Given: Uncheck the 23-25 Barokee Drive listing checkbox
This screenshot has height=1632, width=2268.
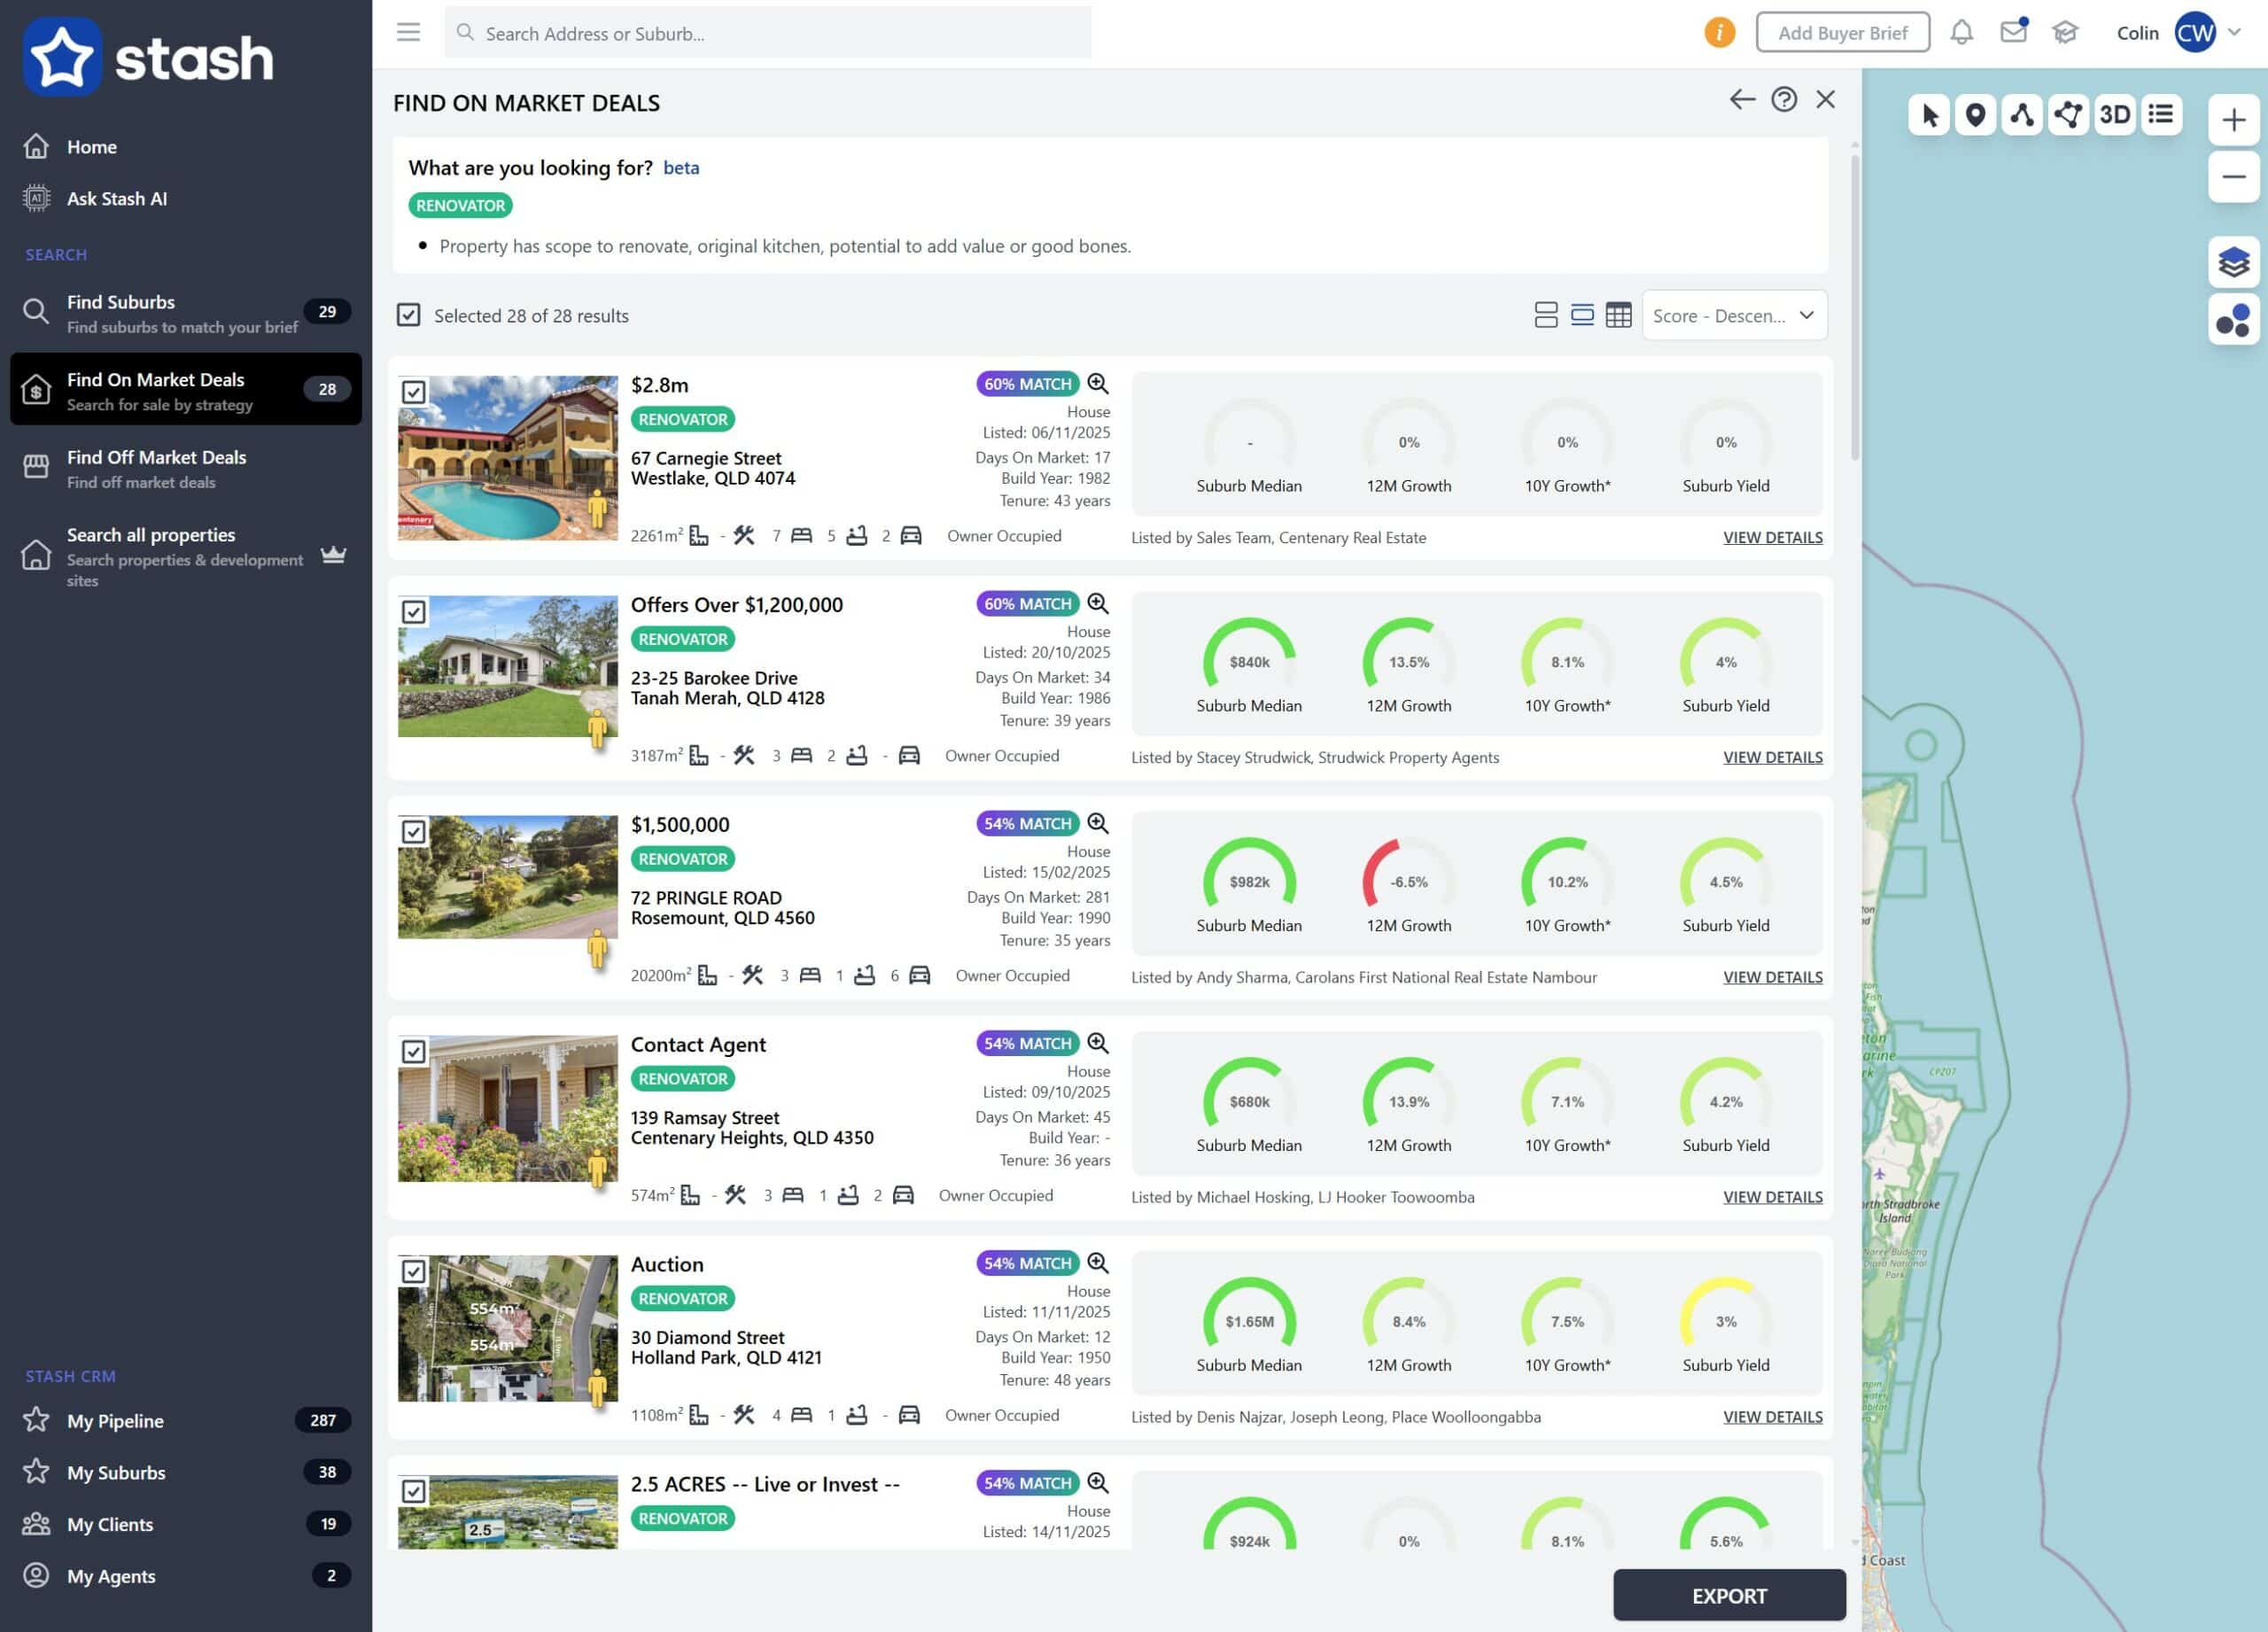Looking at the screenshot, I should point(414,612).
